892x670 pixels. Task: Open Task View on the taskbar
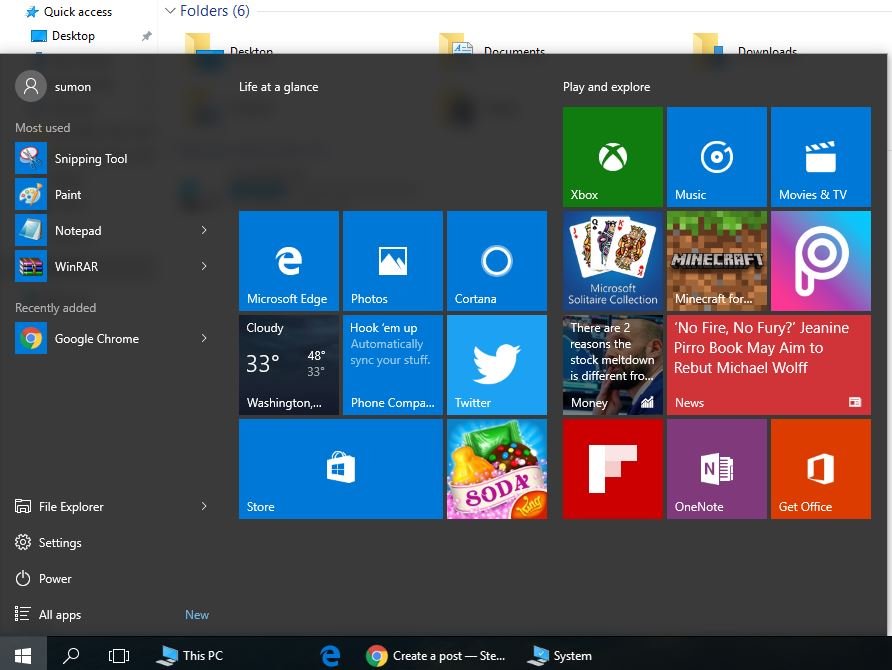118,655
